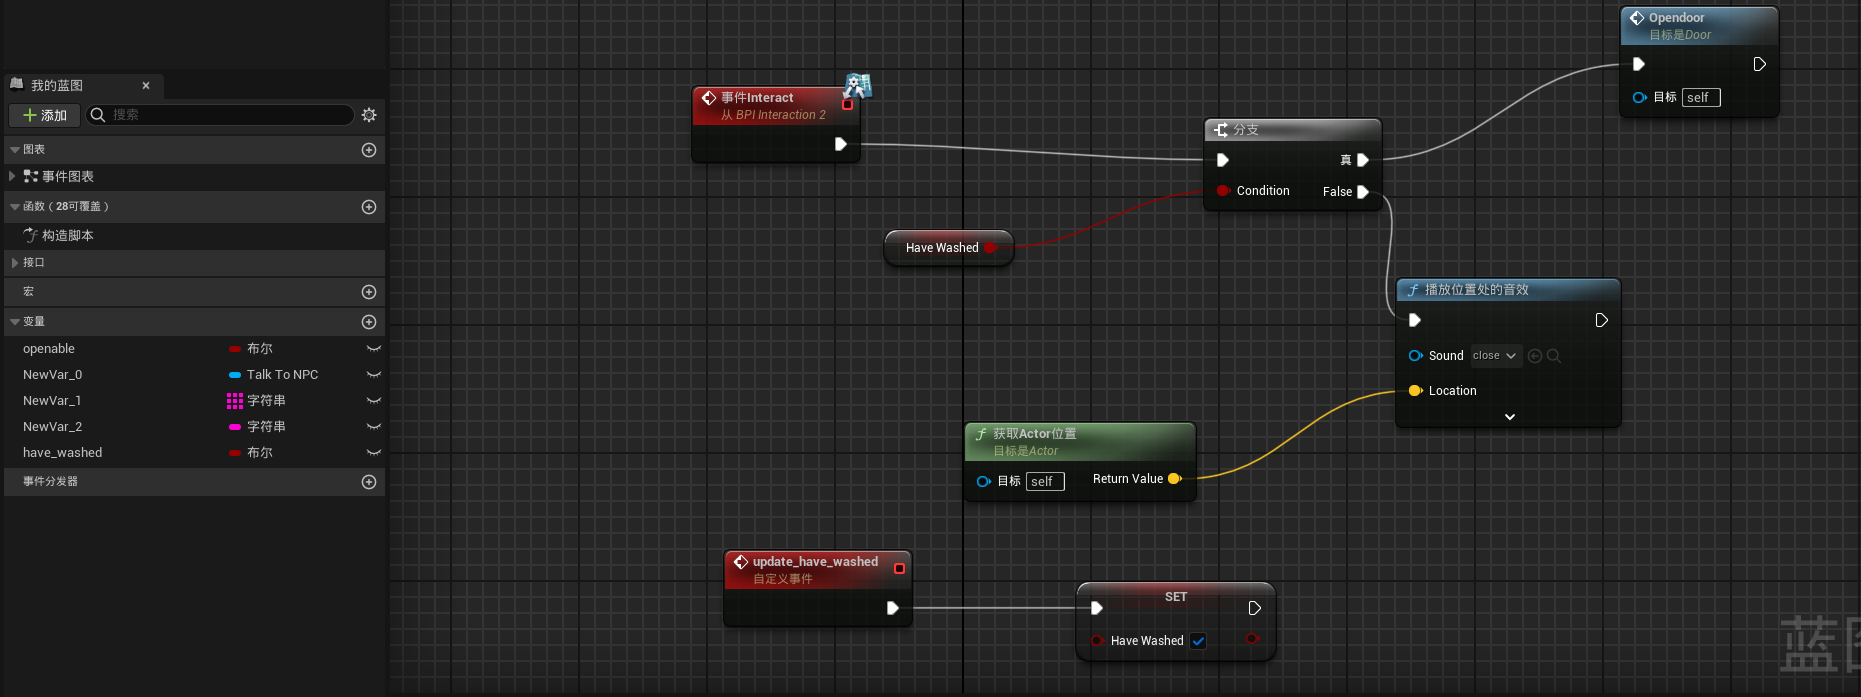This screenshot has height=697, width=1861.
Task: Collapse the 变量 section
Action: (x=14, y=322)
